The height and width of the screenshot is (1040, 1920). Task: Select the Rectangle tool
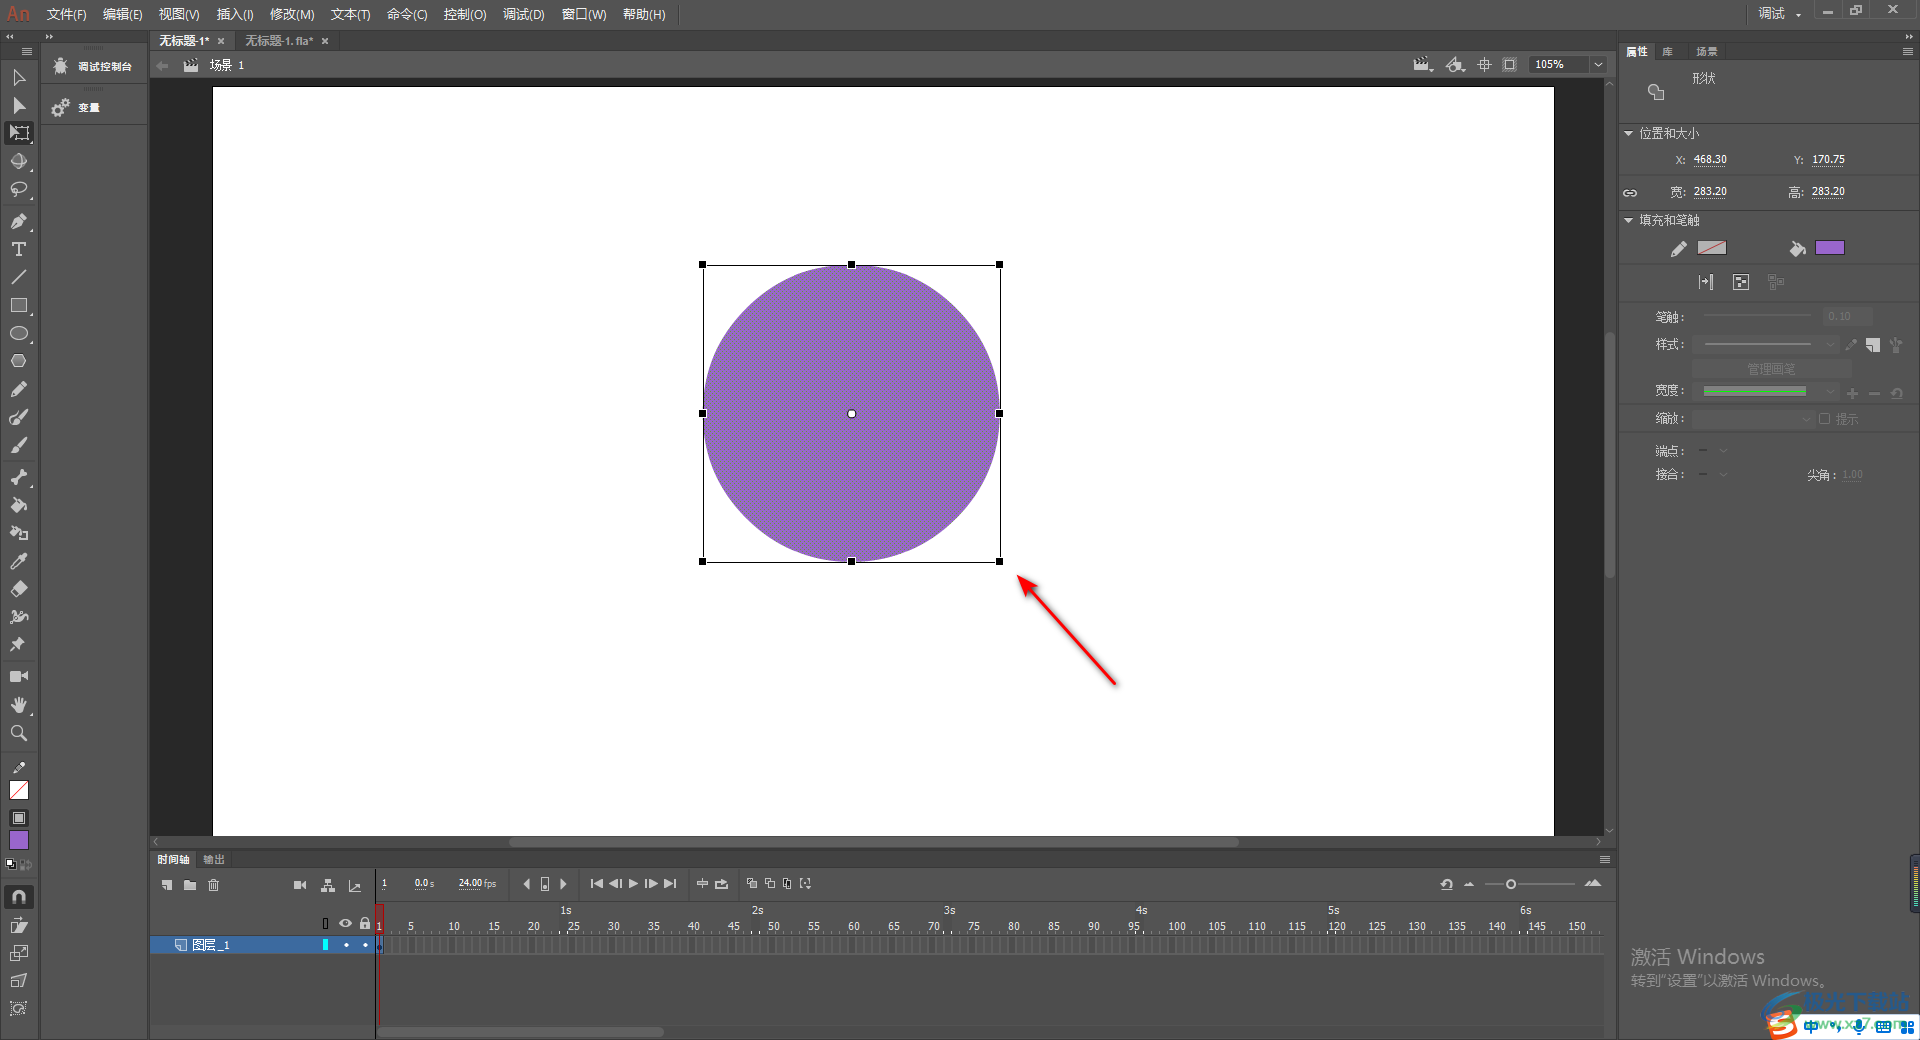[19, 305]
